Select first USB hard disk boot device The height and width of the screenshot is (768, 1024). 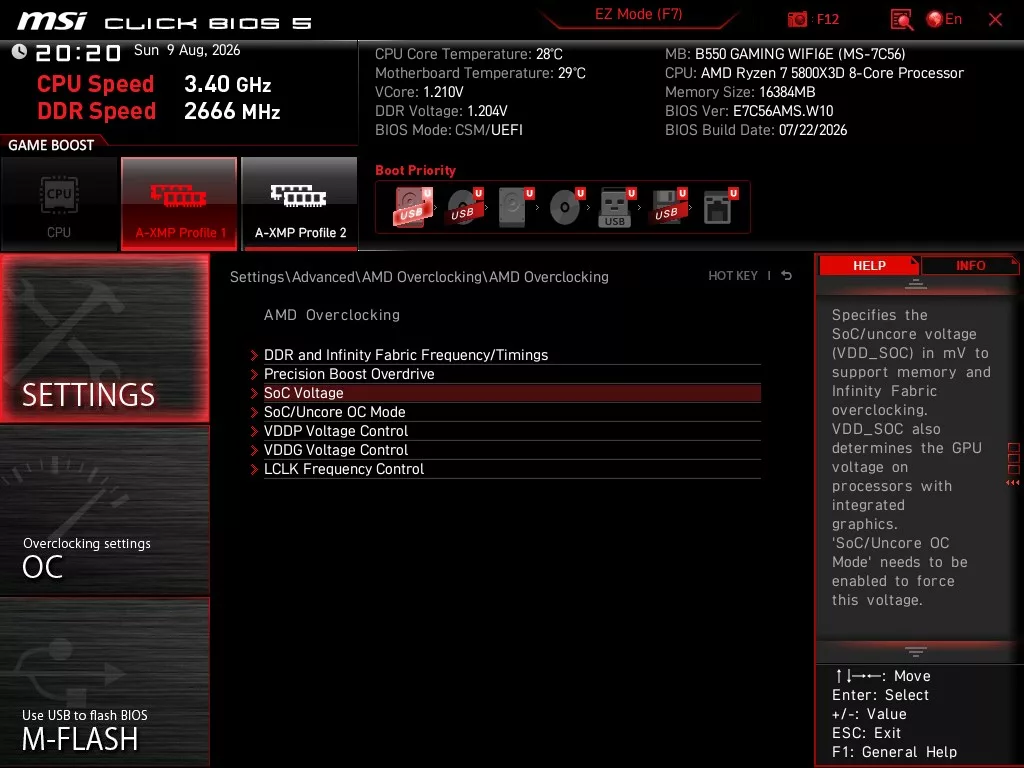tap(412, 207)
